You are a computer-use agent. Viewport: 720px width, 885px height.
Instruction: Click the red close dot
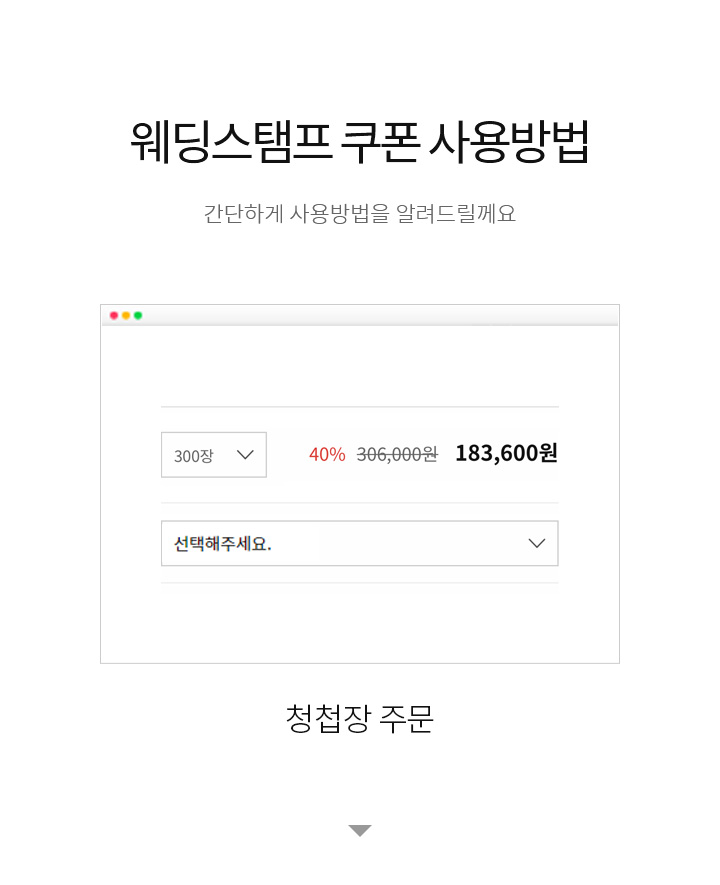click(114, 316)
